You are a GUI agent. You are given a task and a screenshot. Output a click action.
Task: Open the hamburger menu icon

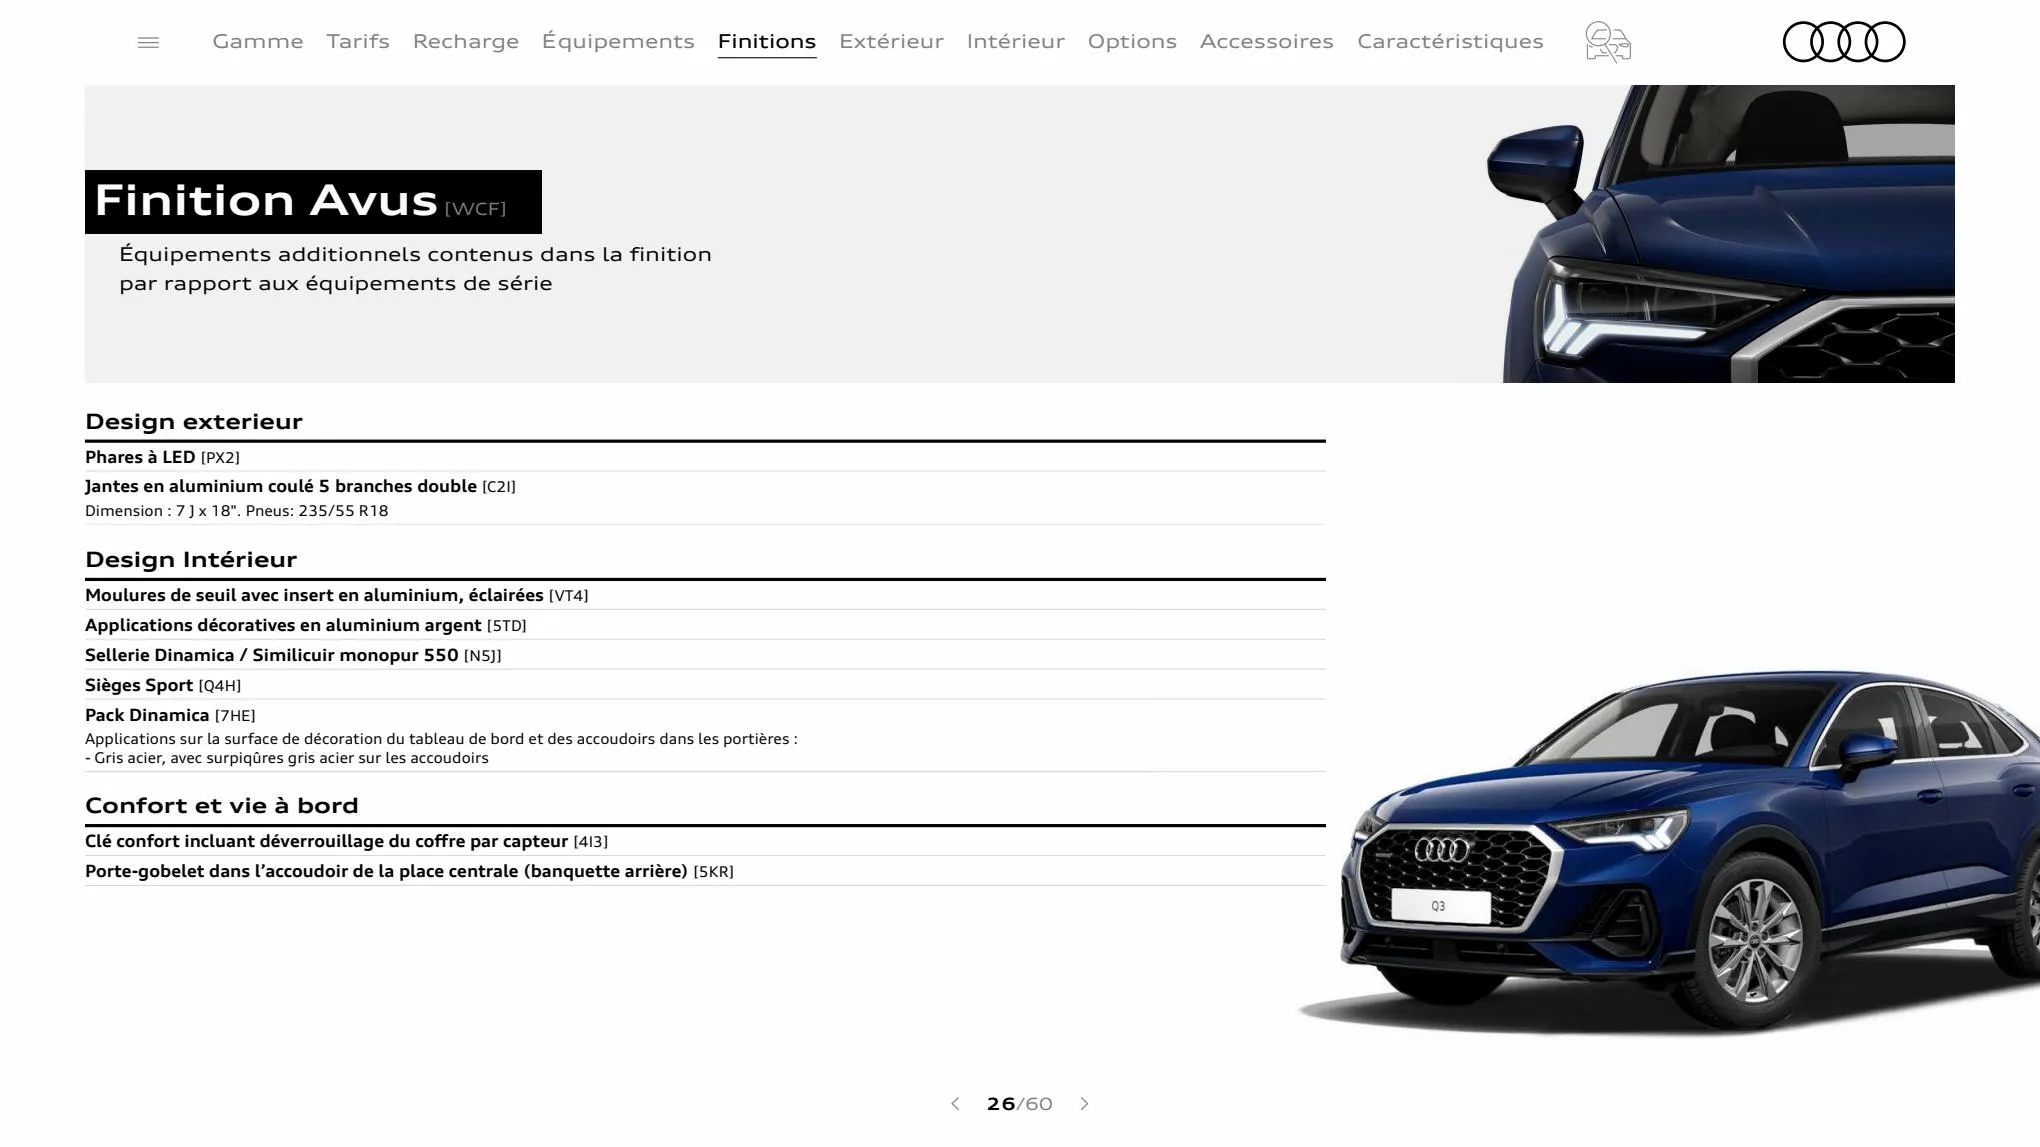[148, 42]
